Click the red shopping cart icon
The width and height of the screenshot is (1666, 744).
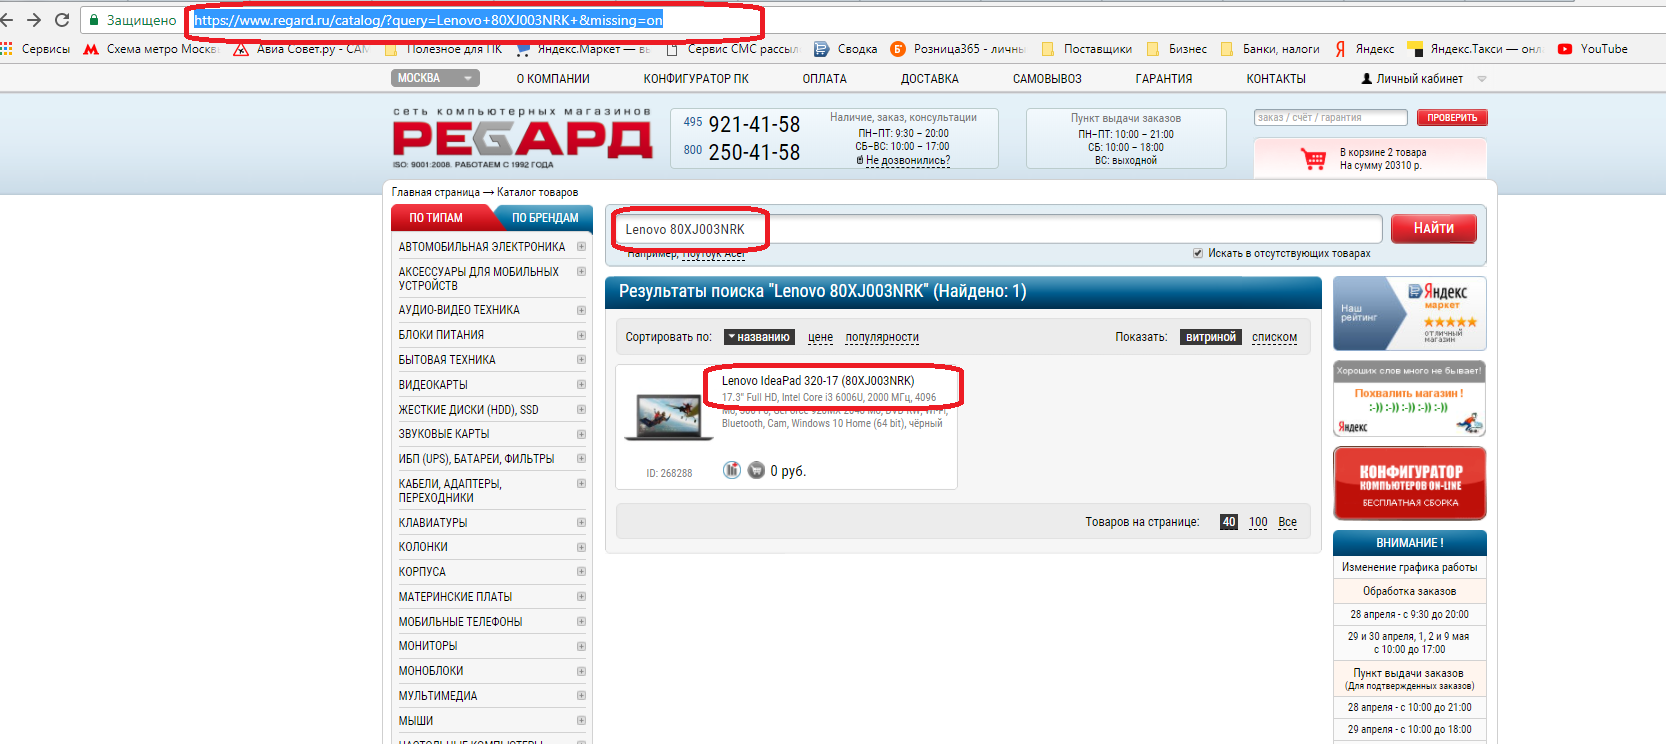1313,159
